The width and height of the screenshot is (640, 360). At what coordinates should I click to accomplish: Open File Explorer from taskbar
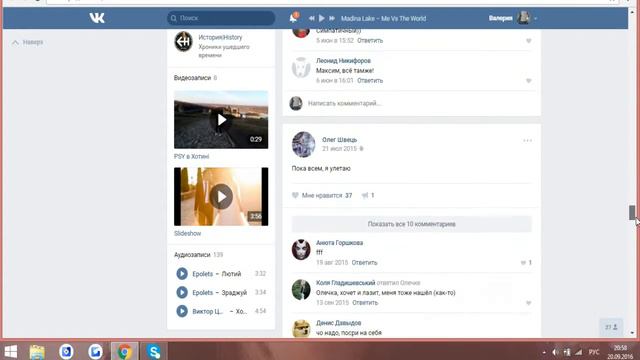coord(37,352)
